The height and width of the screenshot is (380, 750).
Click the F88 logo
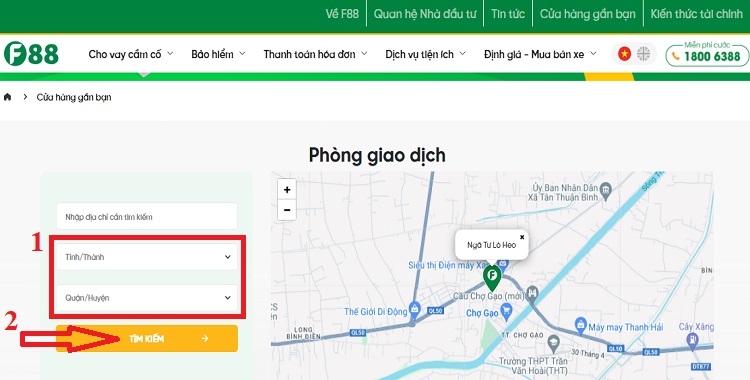[x=31, y=54]
